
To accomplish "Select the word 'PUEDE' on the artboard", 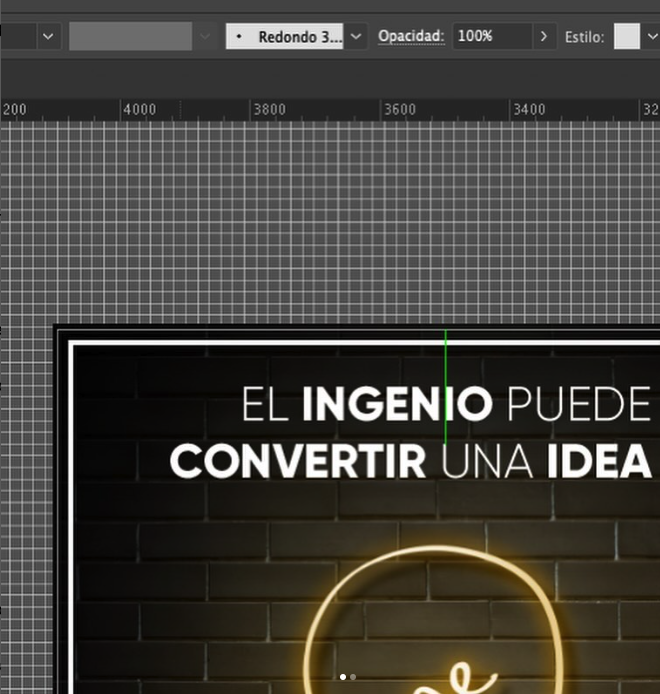I will [x=579, y=405].
